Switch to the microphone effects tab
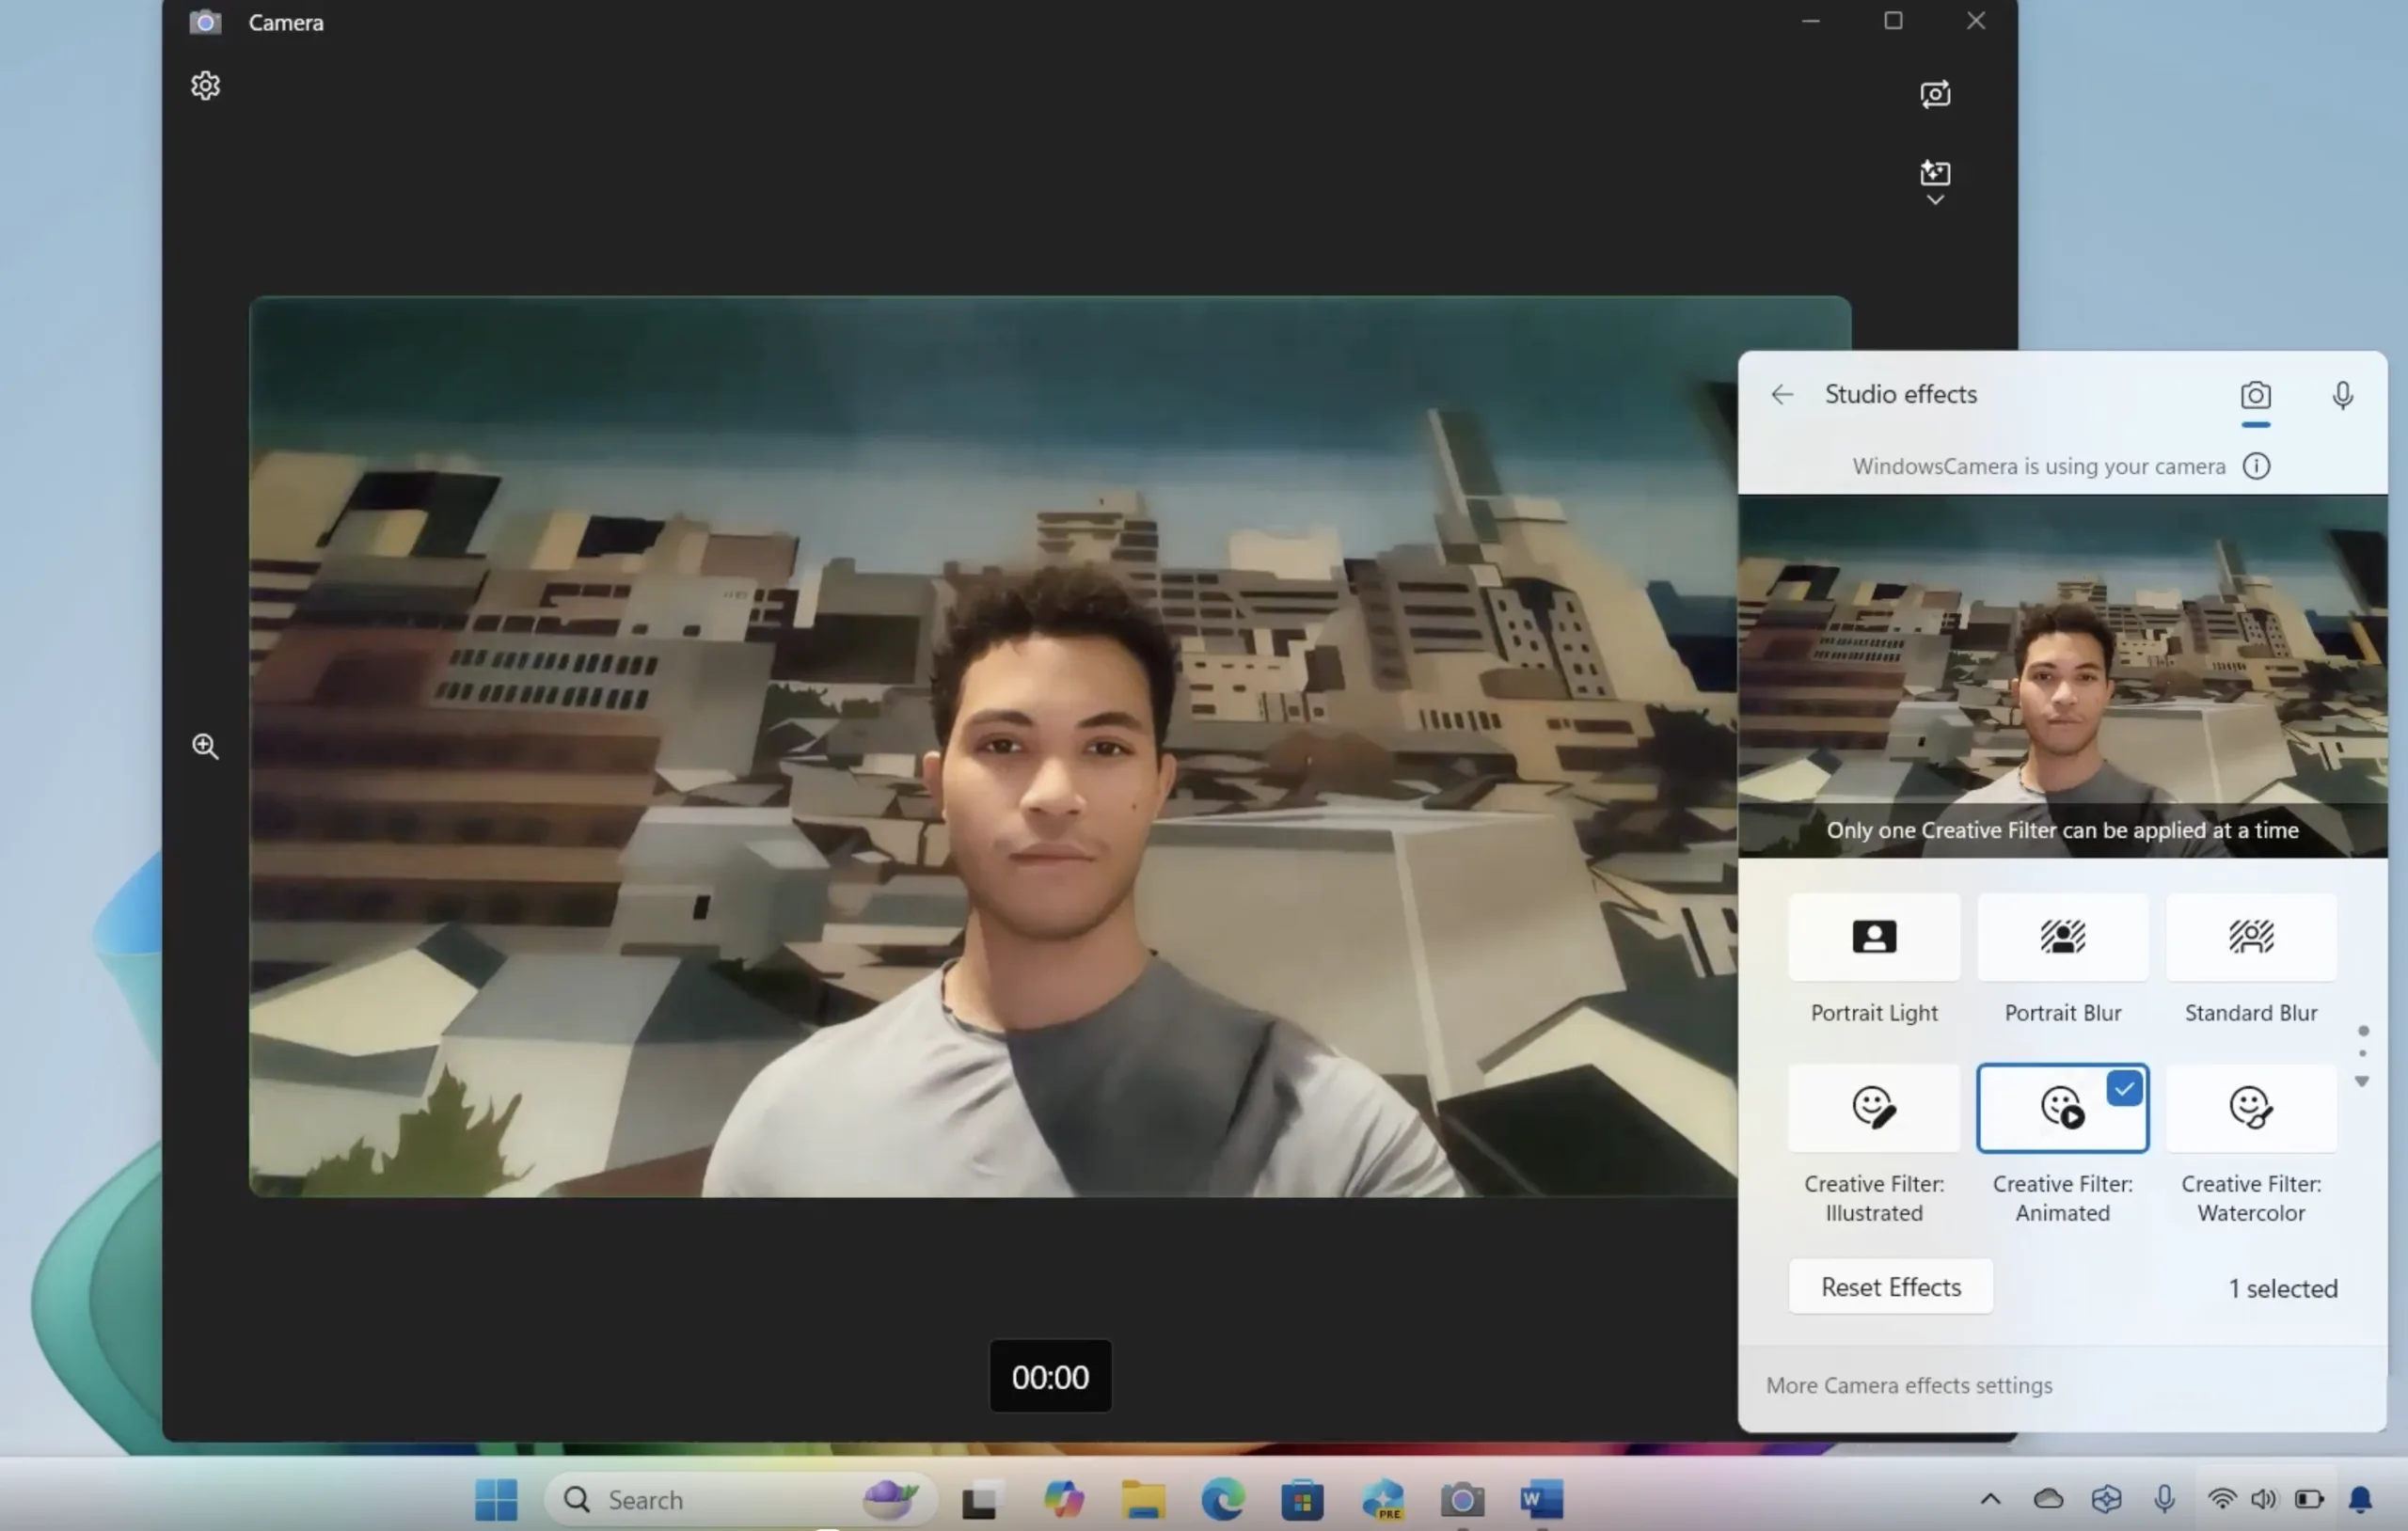The width and height of the screenshot is (2408, 1531). [x=2342, y=395]
